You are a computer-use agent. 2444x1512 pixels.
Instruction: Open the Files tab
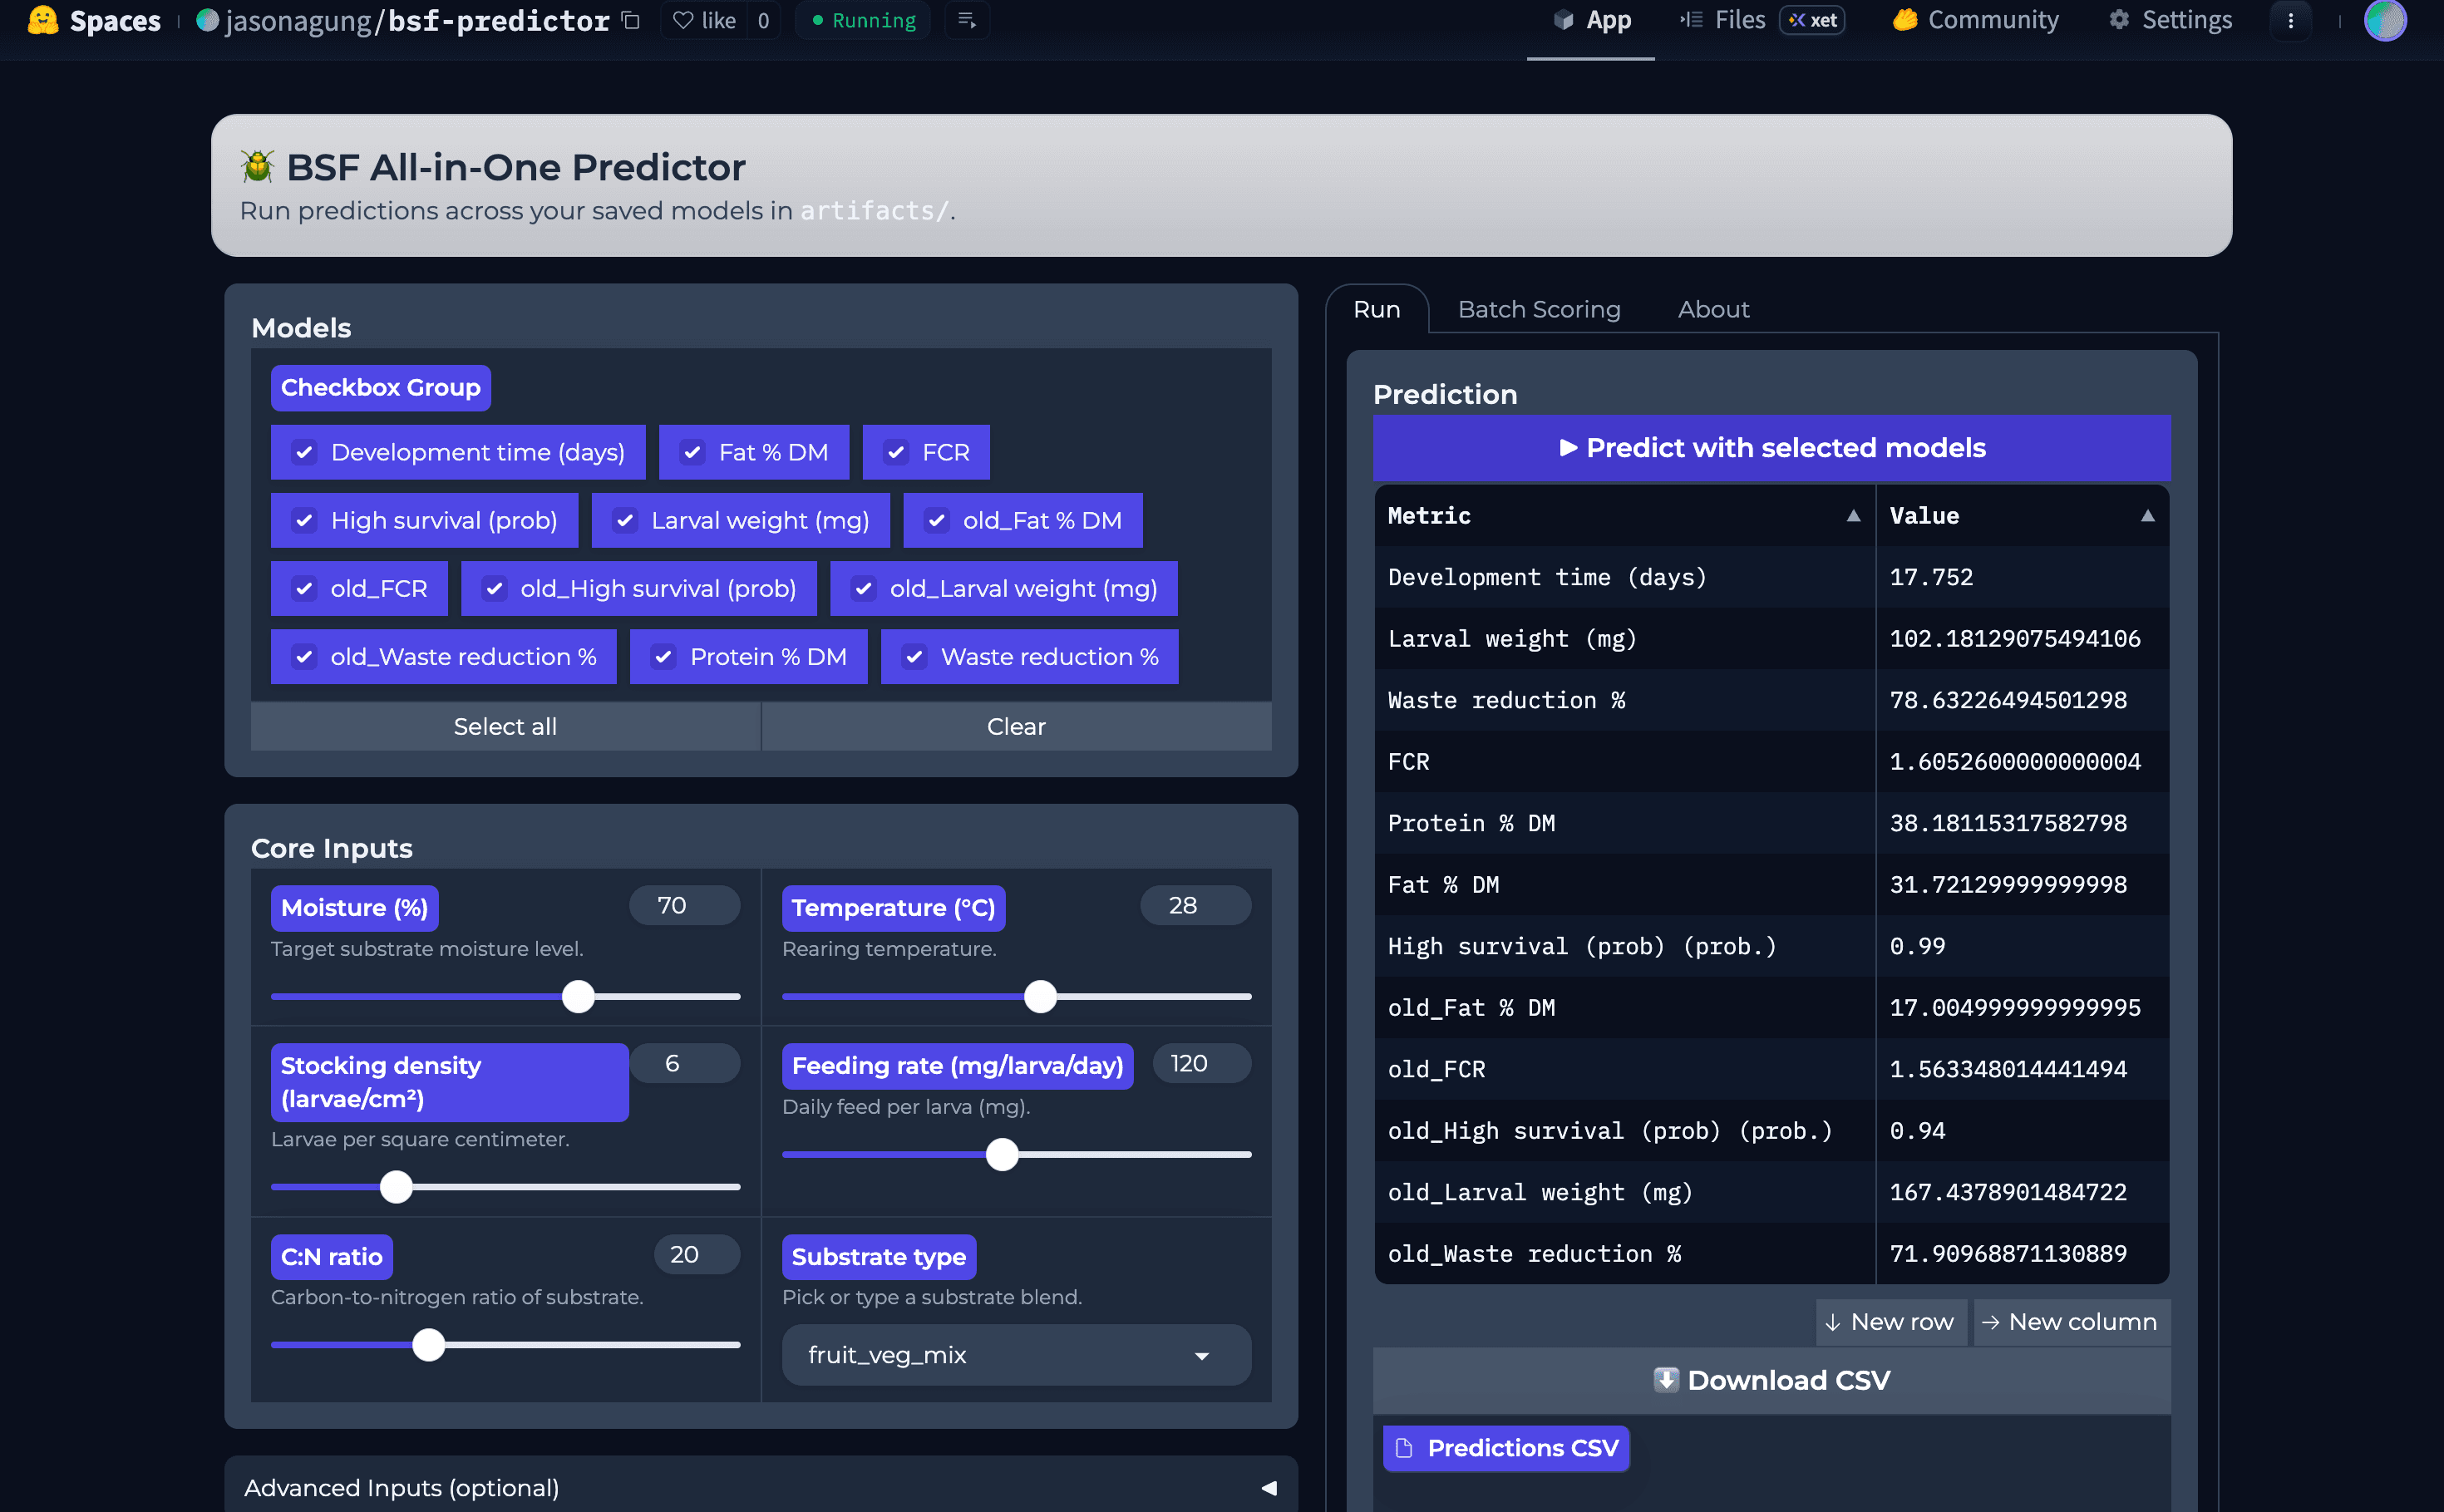point(1761,20)
